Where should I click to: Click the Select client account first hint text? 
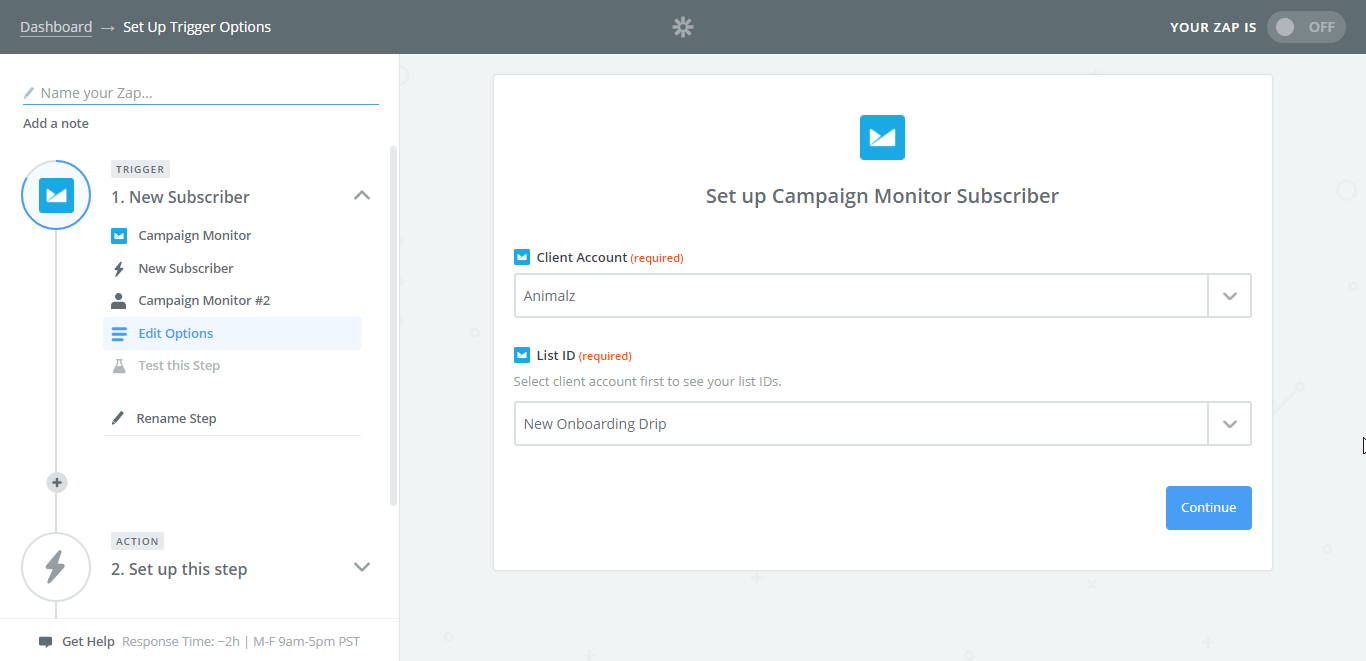(647, 382)
